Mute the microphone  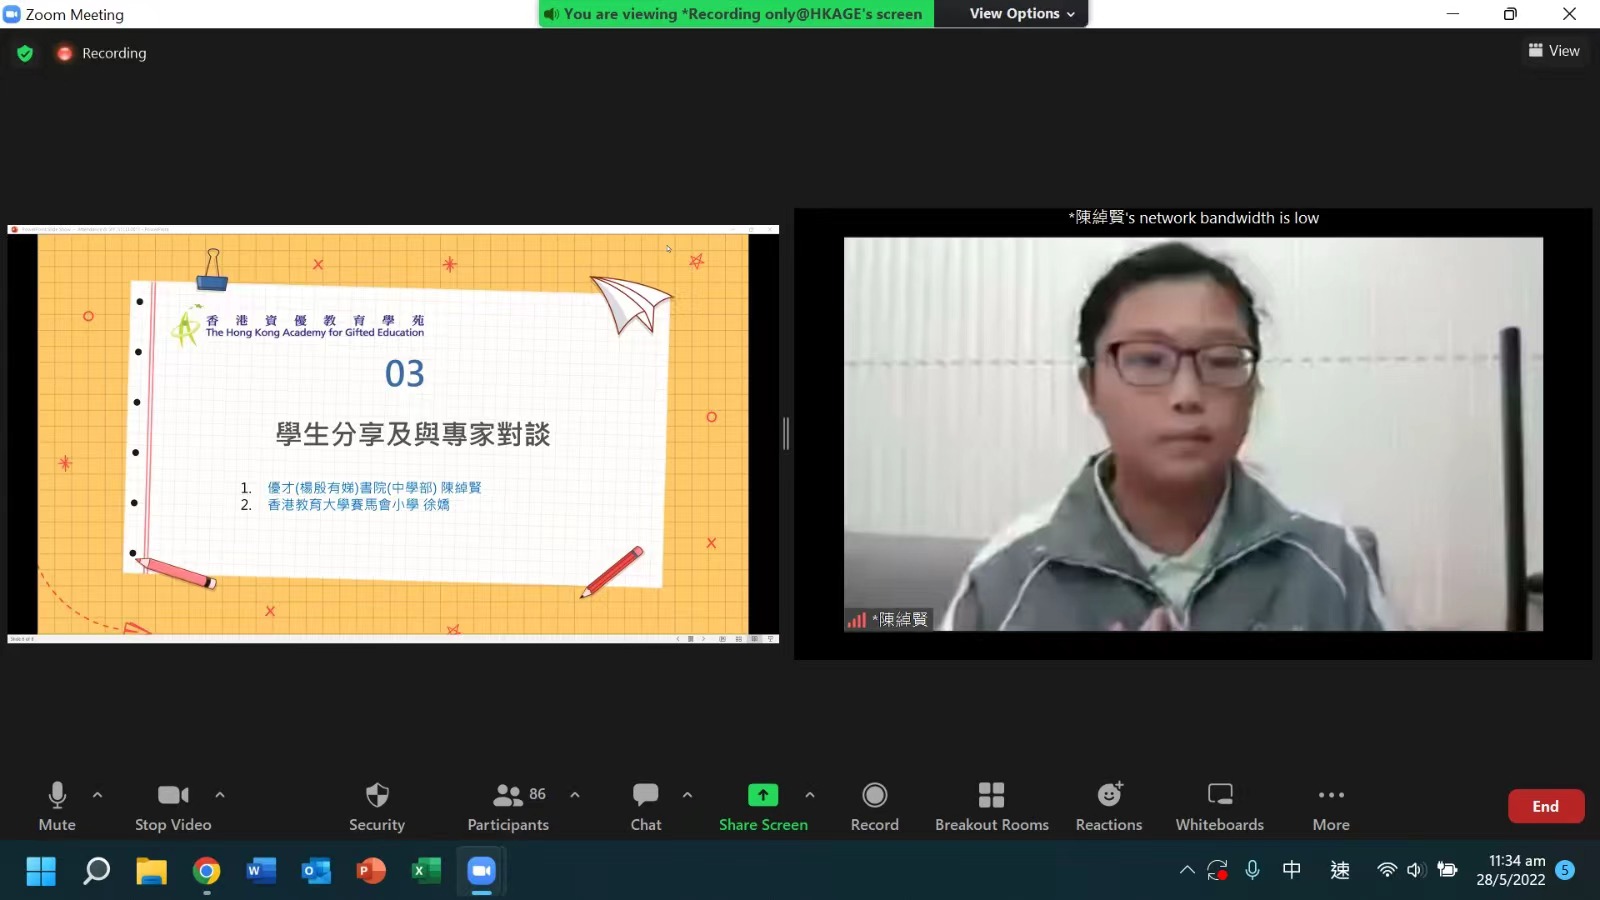(x=57, y=806)
